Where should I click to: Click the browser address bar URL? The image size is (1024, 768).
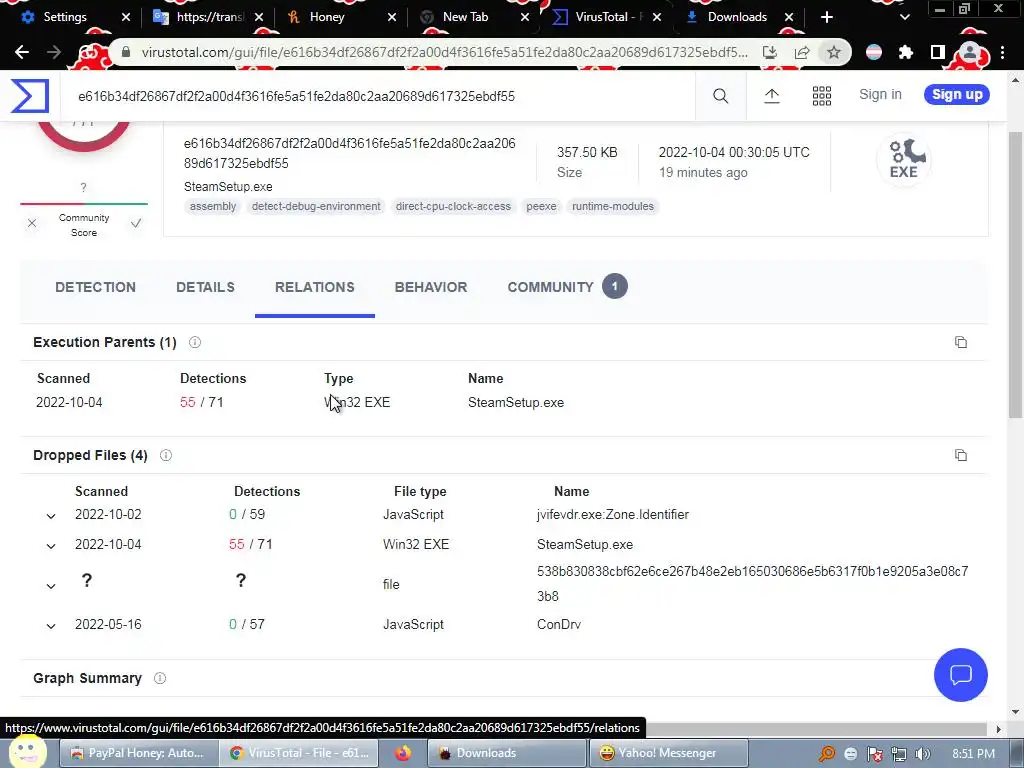[x=444, y=52]
